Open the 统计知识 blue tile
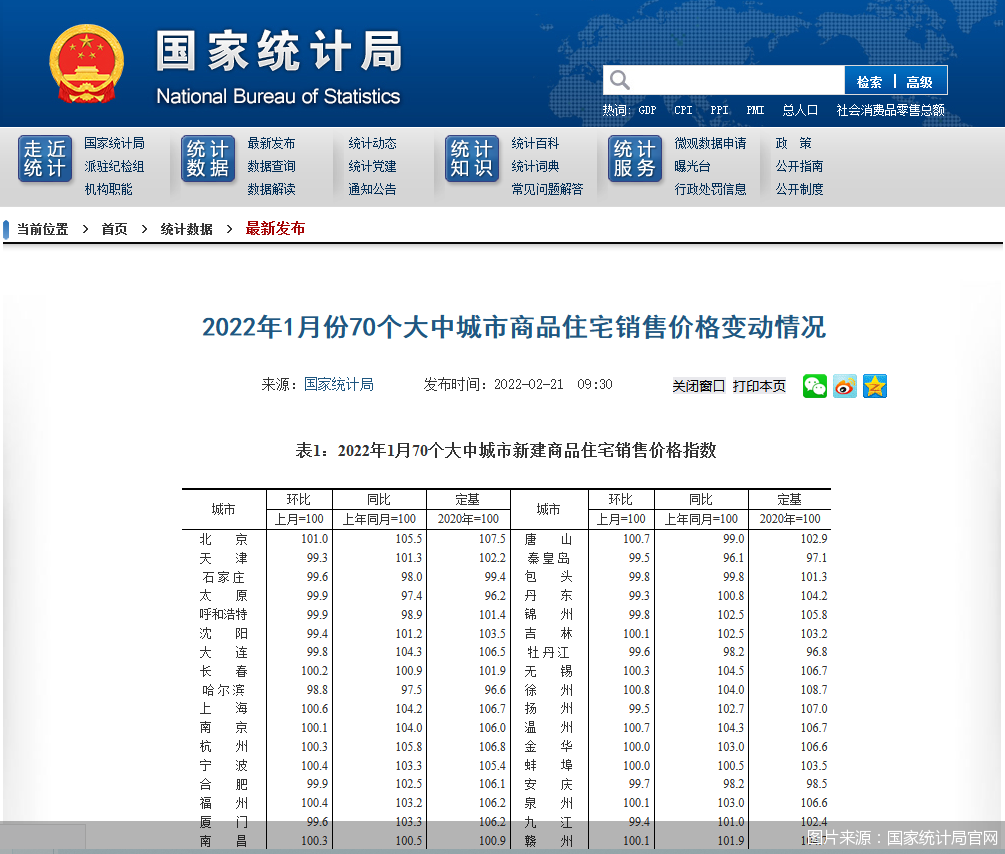Viewport: 1005px width, 854px height. [x=471, y=159]
